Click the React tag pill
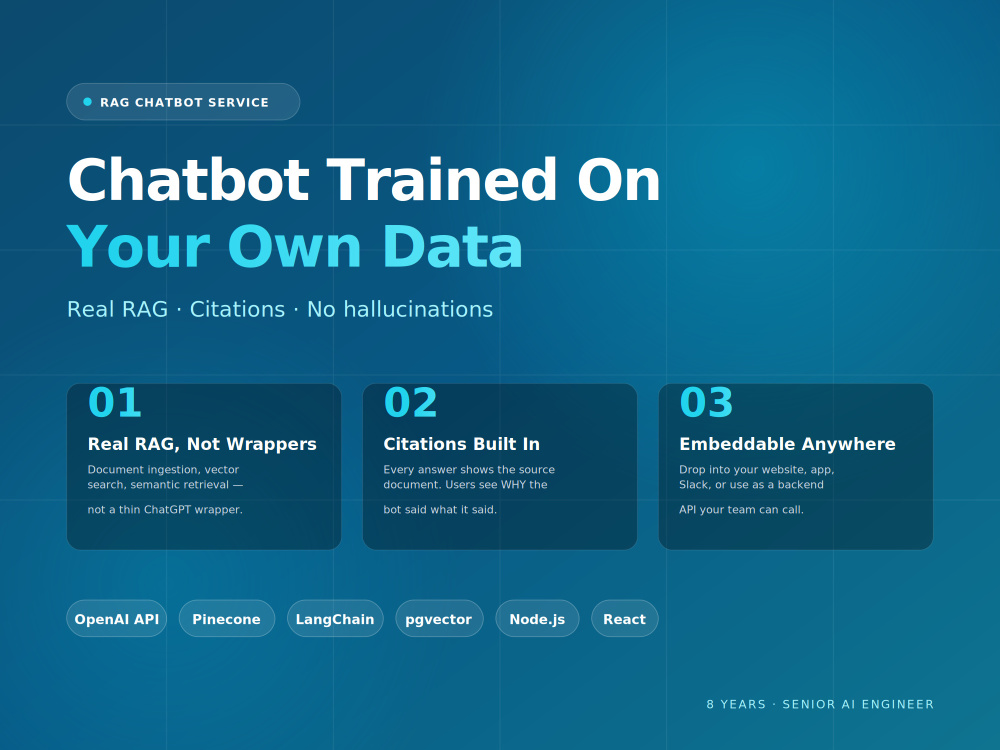Screen dimensions: 1000x750 tap(624, 619)
